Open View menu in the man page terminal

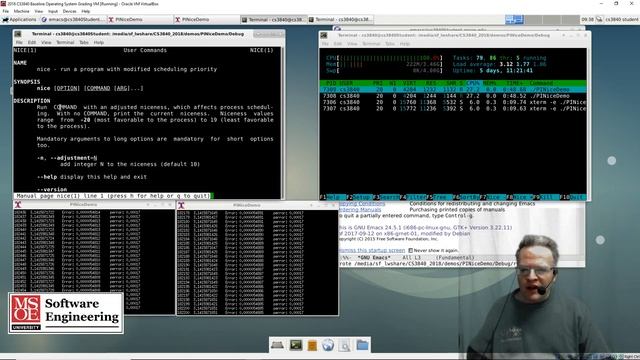46,42
